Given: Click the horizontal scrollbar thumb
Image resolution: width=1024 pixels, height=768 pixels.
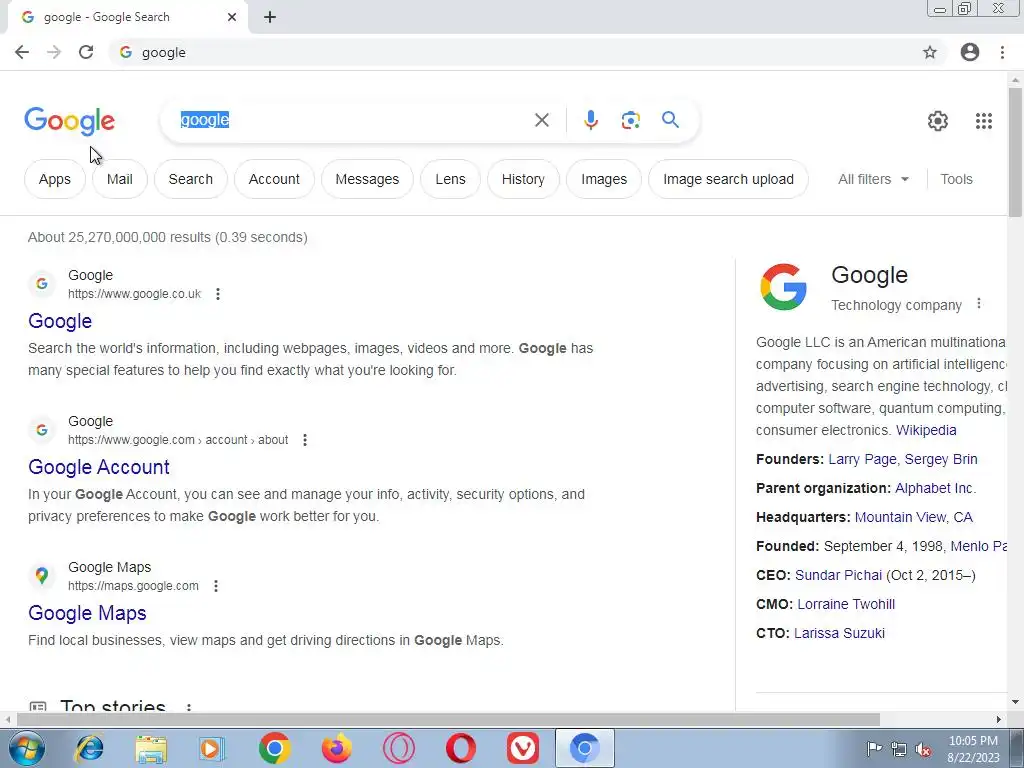Looking at the screenshot, I should pyautogui.click(x=448, y=720).
